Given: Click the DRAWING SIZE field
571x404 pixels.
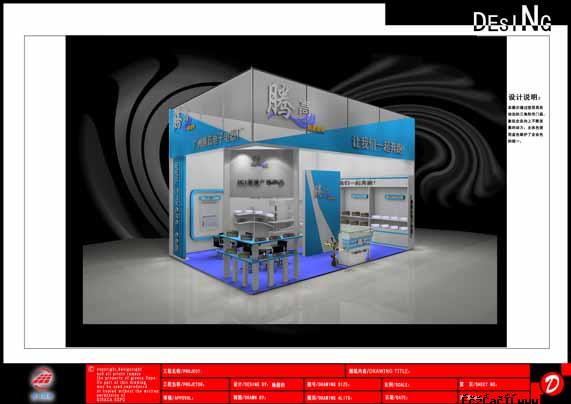Looking at the screenshot, I should (x=342, y=384).
